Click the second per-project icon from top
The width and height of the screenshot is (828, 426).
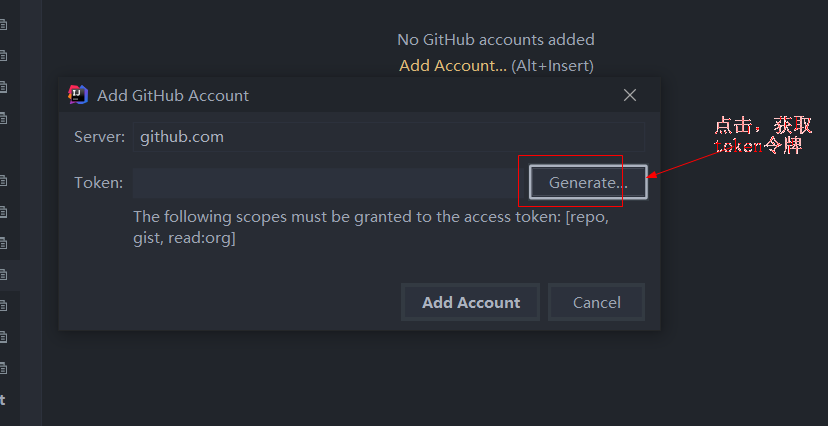click(x=3, y=55)
